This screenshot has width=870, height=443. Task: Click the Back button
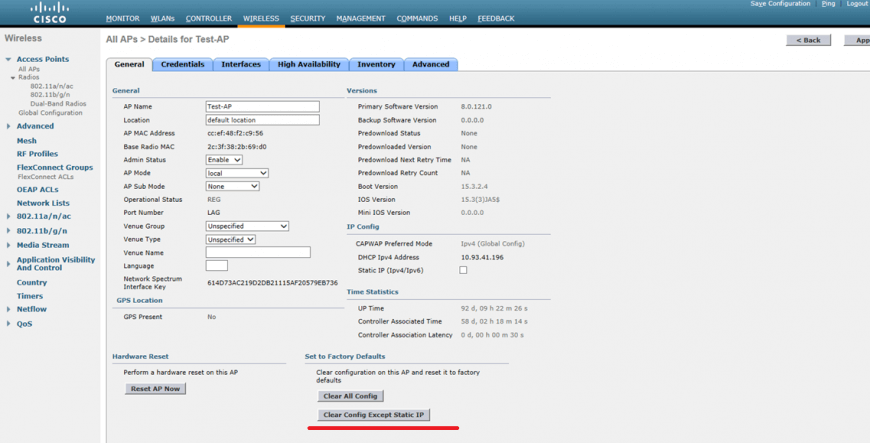click(x=808, y=40)
